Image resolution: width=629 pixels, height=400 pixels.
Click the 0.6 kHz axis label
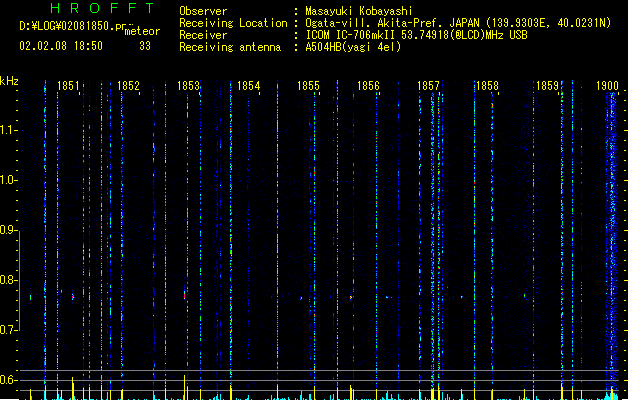point(8,380)
